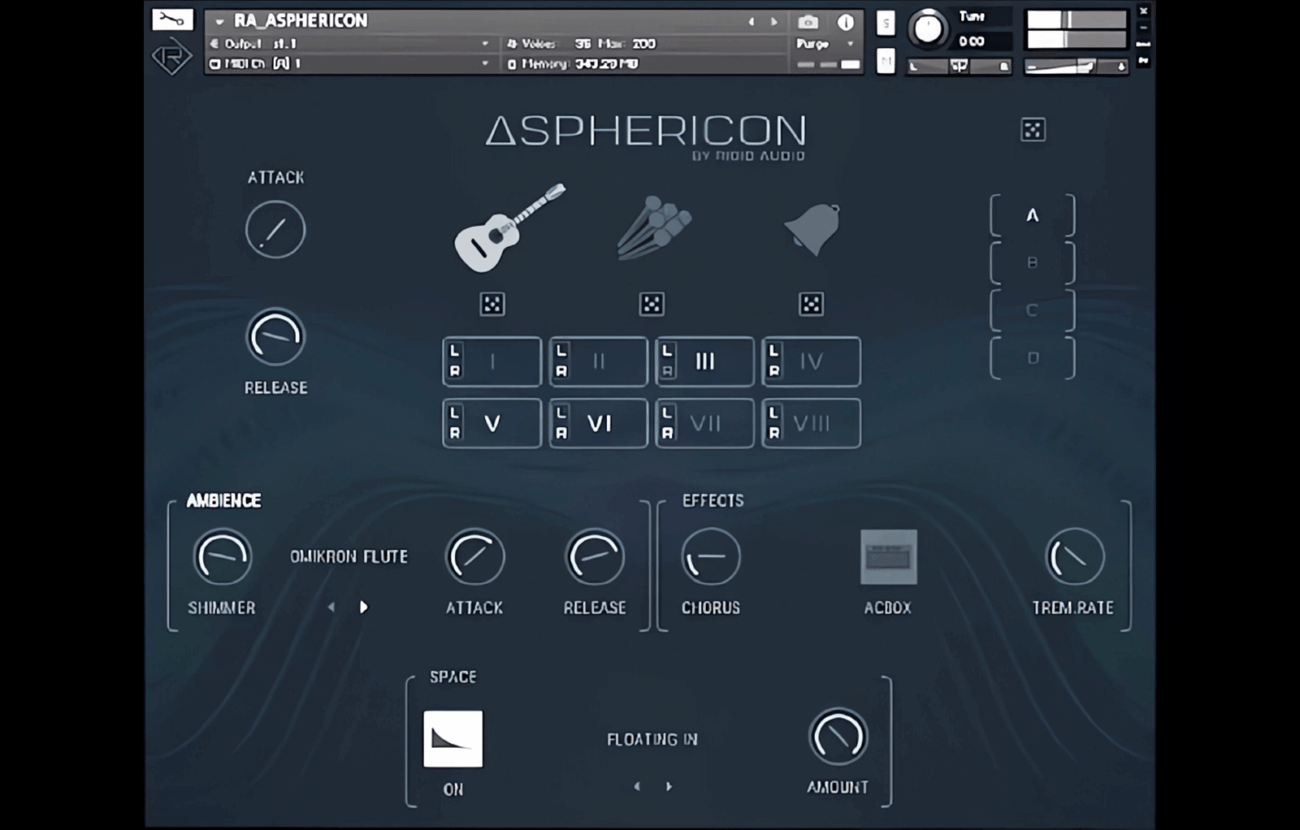This screenshot has width=1300, height=830.
Task: Select the mallets instrument icon
Action: point(654,229)
